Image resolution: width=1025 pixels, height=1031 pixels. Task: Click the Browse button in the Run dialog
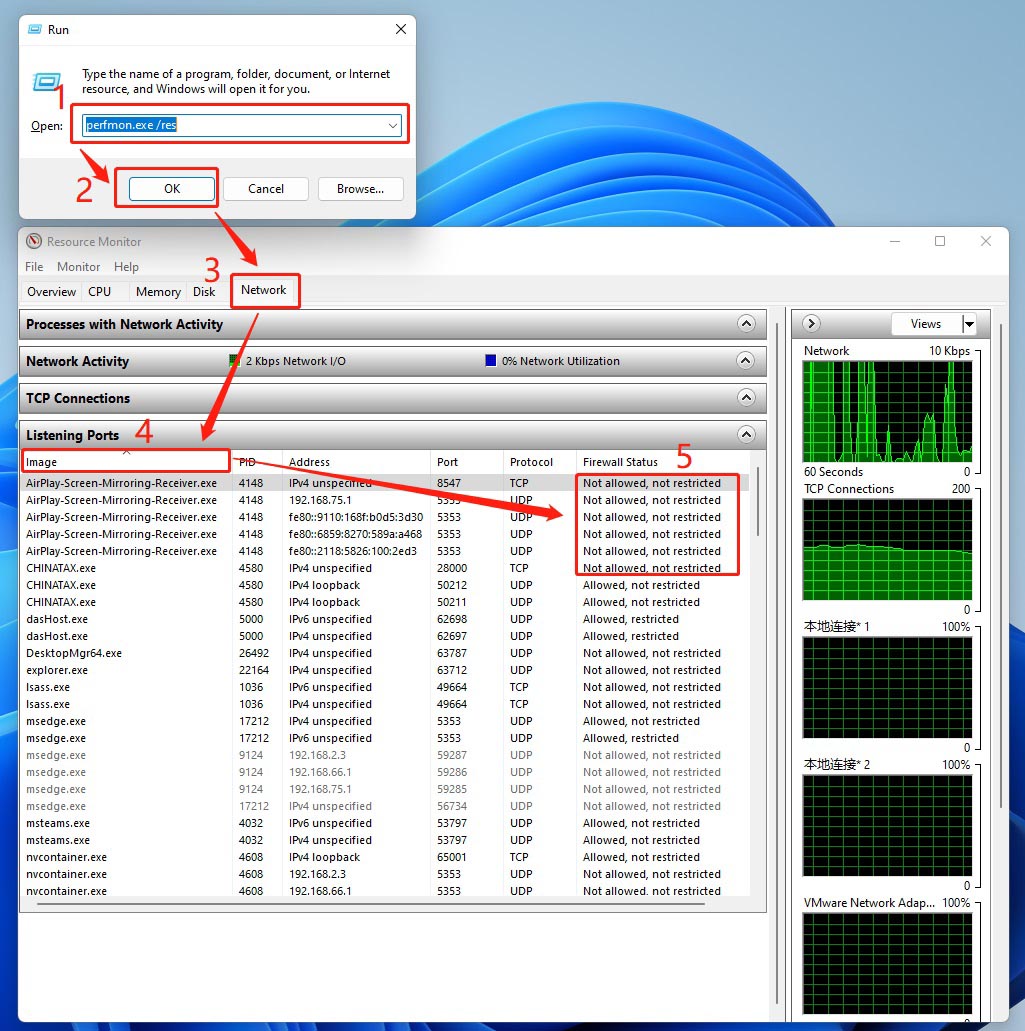coord(360,188)
